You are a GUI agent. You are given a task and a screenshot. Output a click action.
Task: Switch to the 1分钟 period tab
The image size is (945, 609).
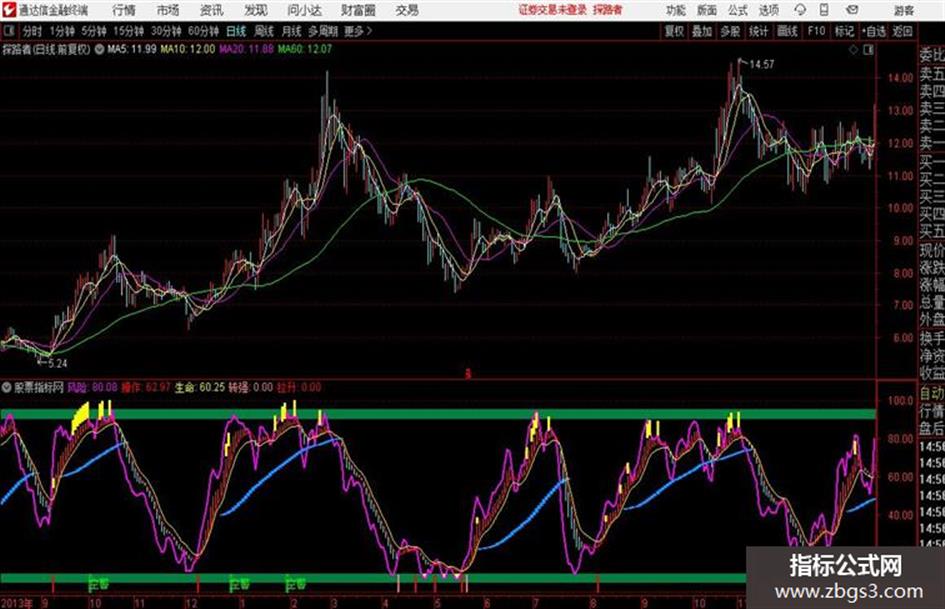(x=62, y=31)
